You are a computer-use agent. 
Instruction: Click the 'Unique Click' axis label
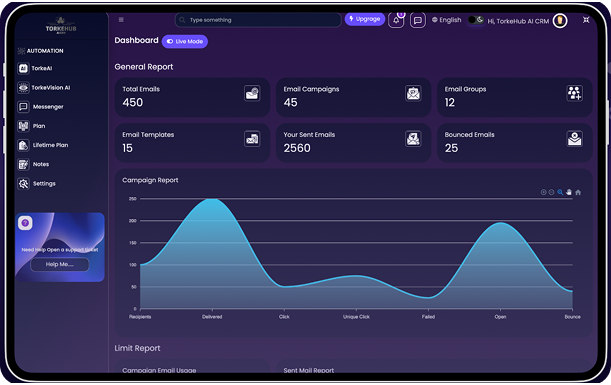356,317
